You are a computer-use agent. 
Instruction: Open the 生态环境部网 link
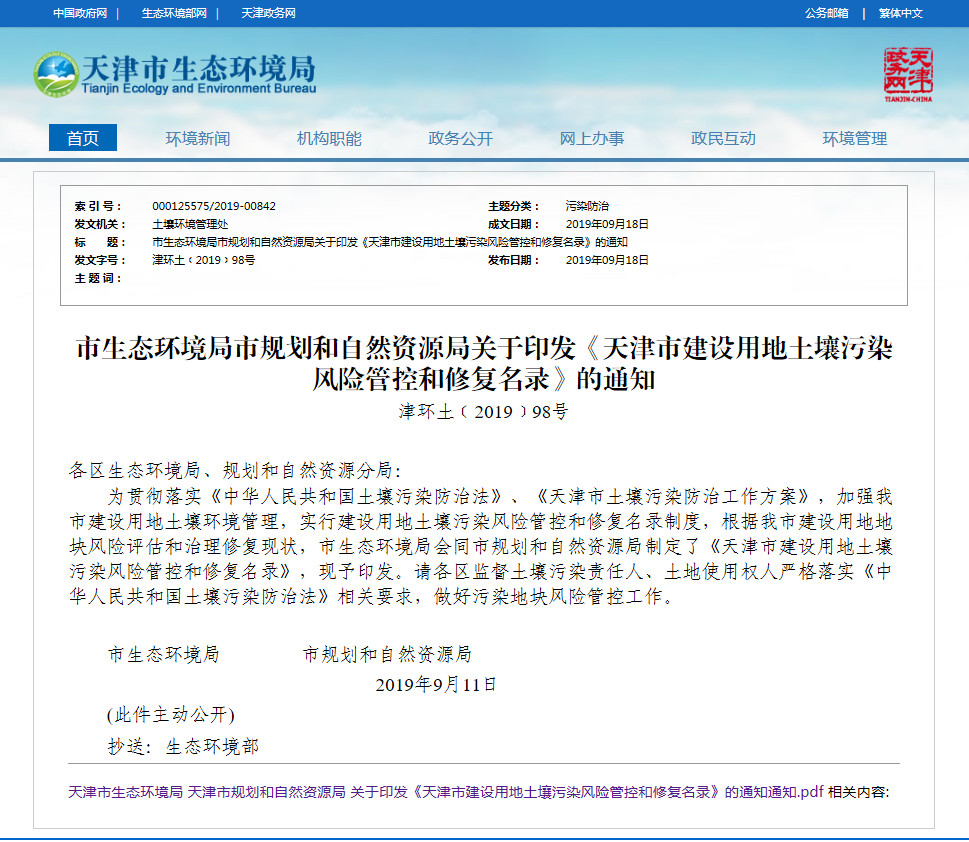[174, 13]
